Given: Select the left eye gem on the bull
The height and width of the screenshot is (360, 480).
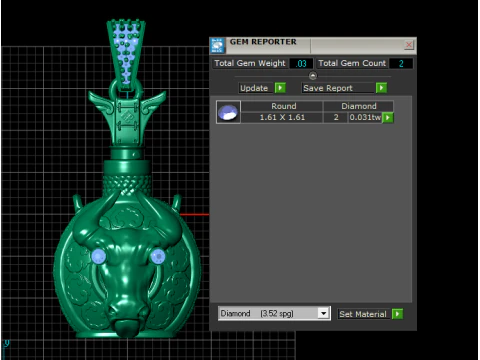Looking at the screenshot, I should pyautogui.click(x=99, y=256).
